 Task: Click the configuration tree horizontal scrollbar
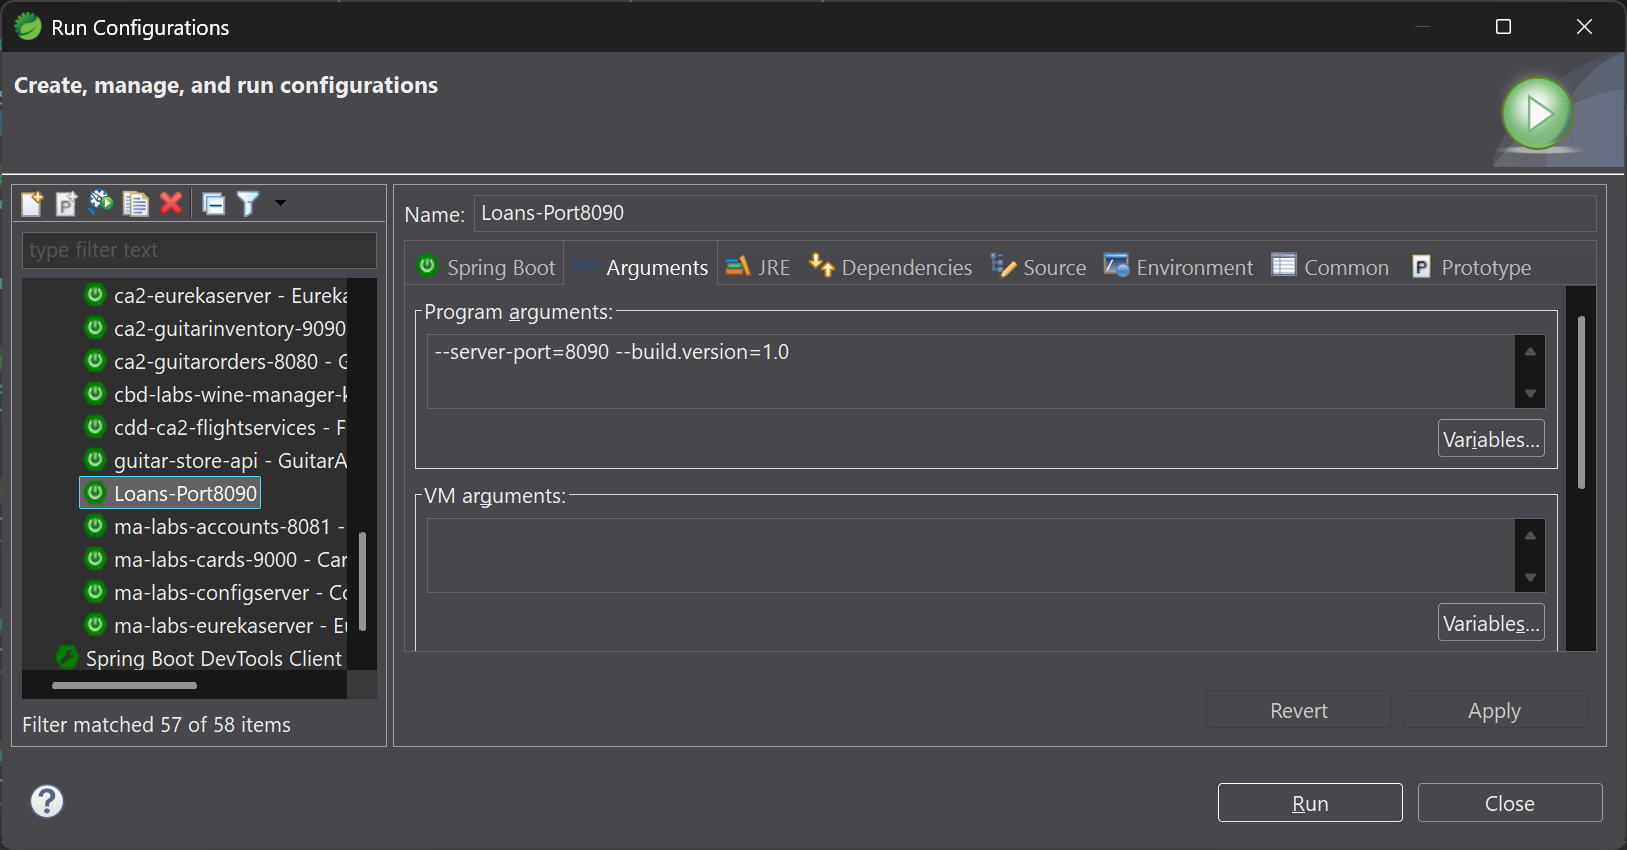124,686
